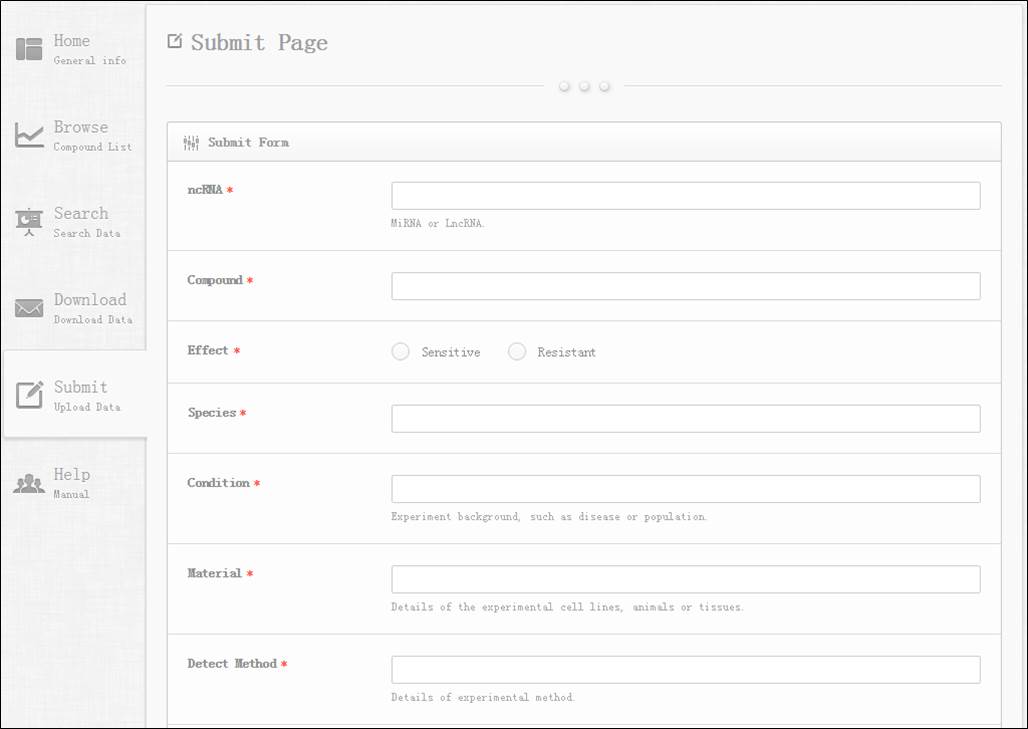The width and height of the screenshot is (1028, 729).
Task: Click the 'Download Data' subtitle text
Action: [x=93, y=320]
